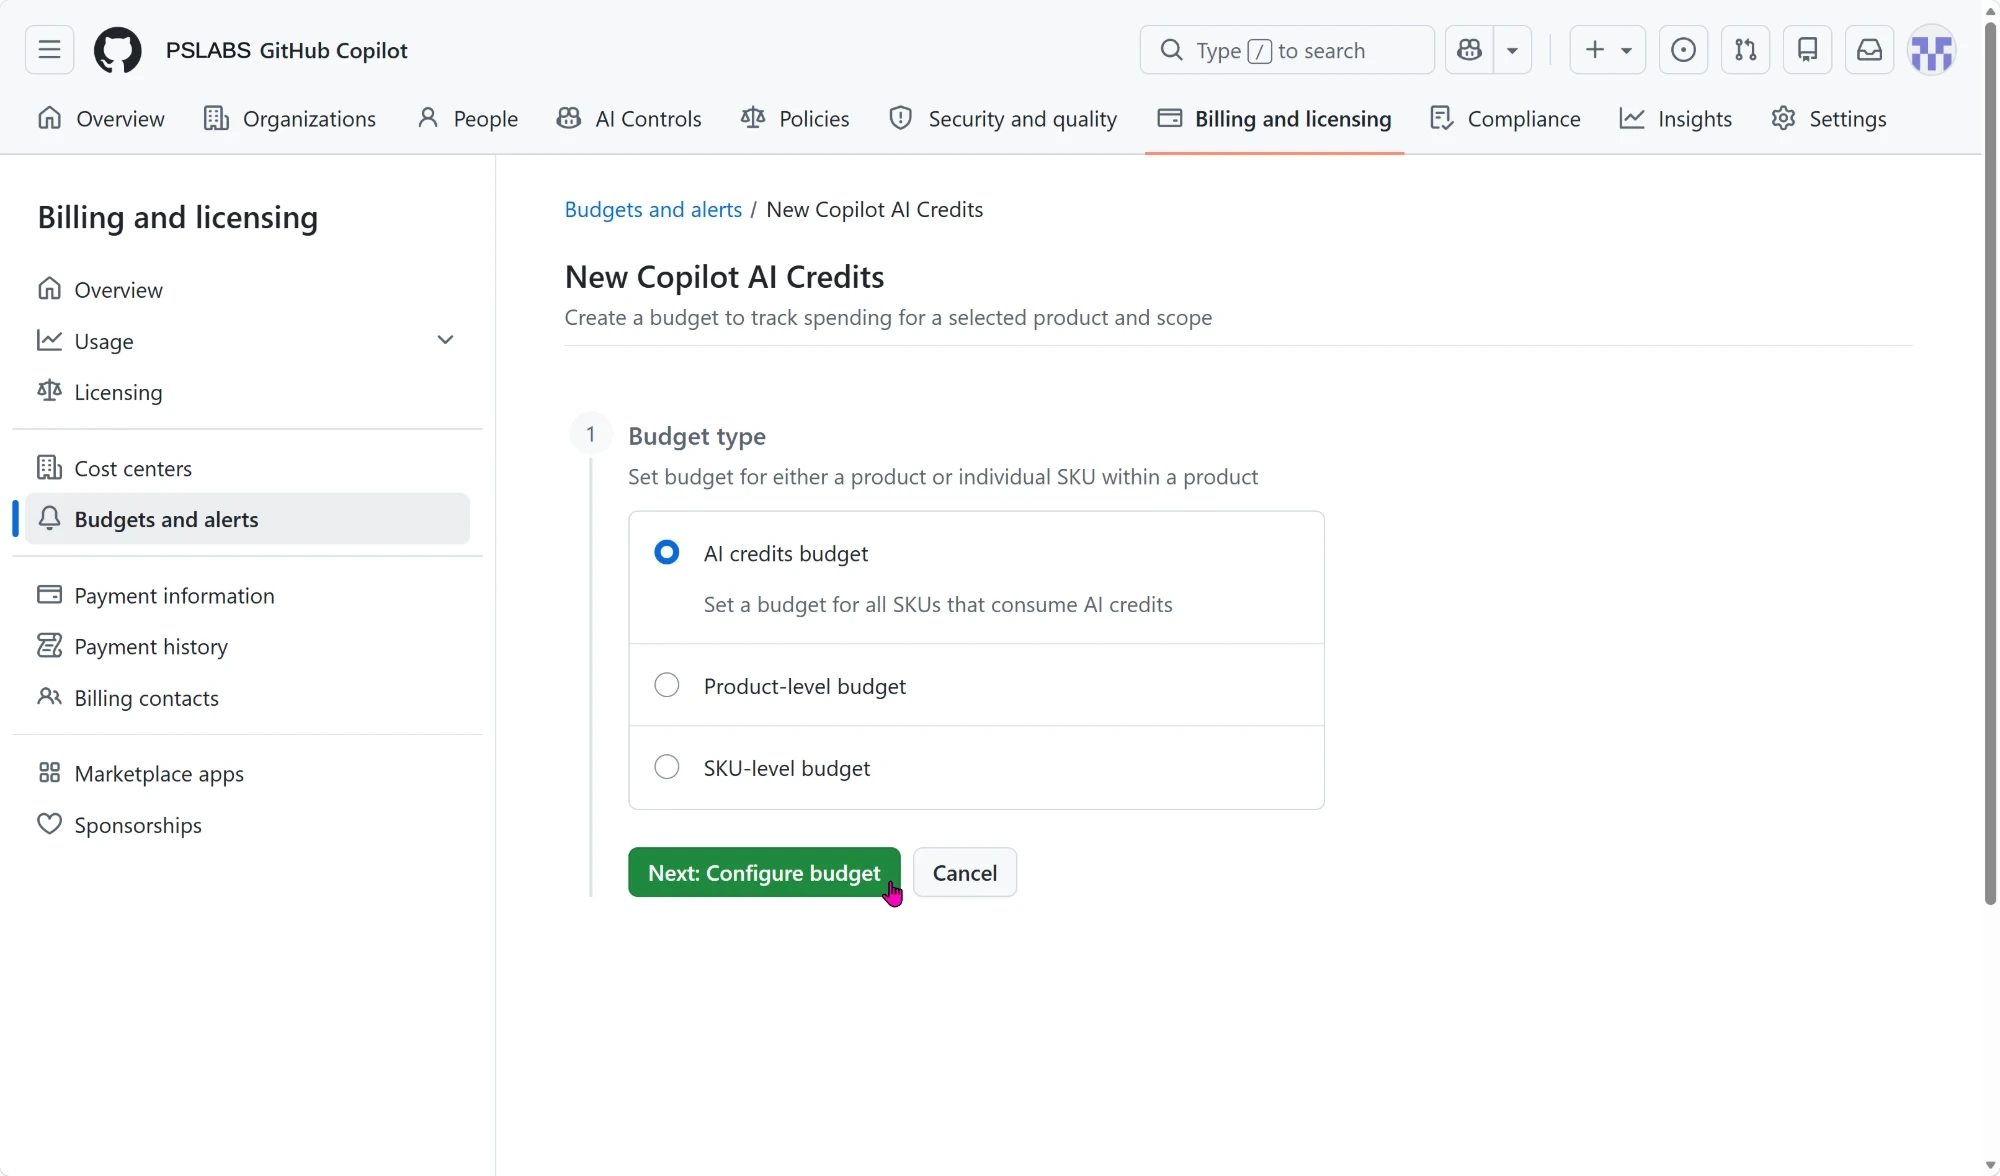Open the create new plus menu
Screen dimensions: 2000x1176
[x=1607, y=50]
